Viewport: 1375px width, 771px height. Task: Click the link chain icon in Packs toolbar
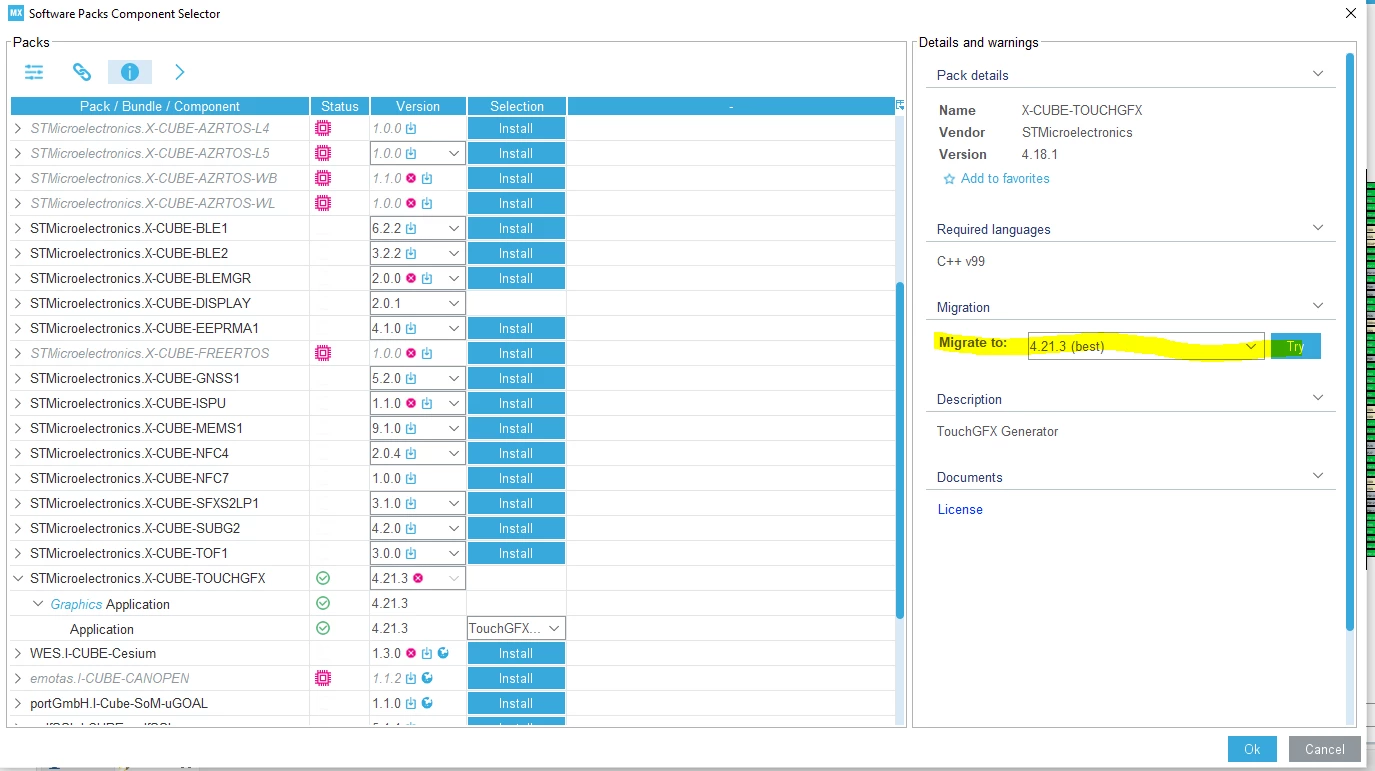tap(82, 72)
